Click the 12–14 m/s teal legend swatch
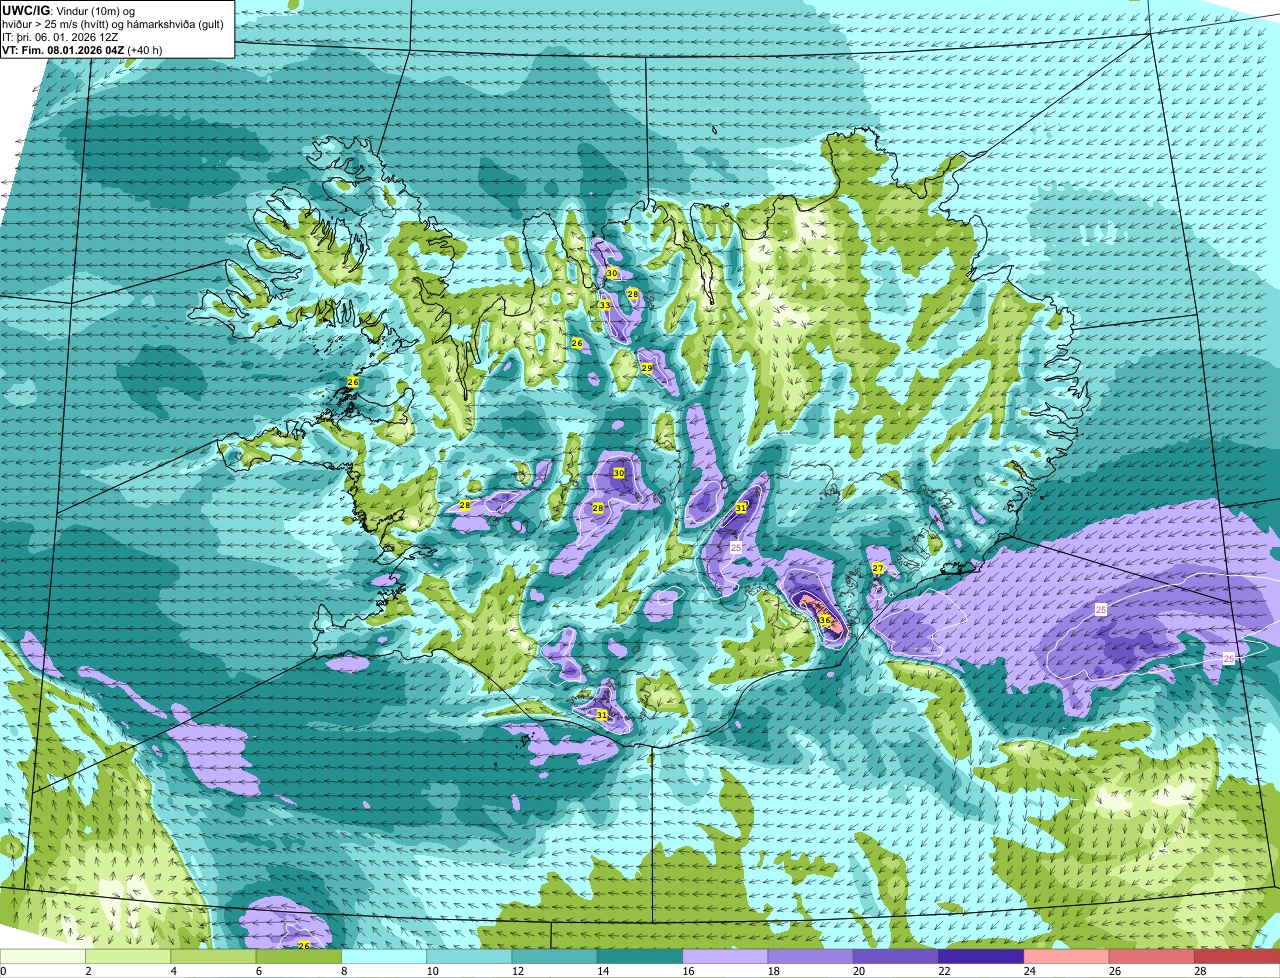1280x978 pixels. (x=556, y=957)
